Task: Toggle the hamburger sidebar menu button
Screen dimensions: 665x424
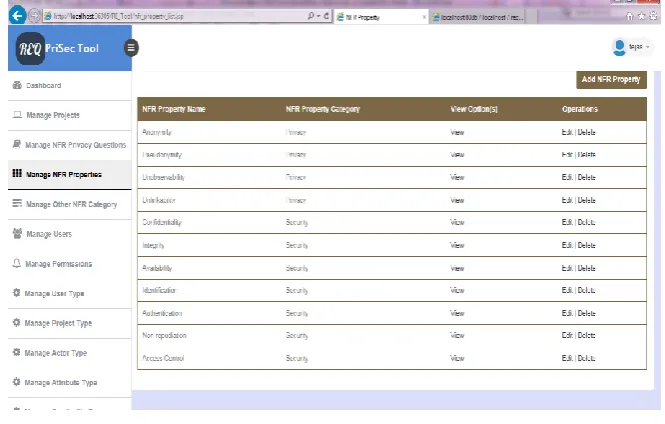Action: tap(131, 47)
